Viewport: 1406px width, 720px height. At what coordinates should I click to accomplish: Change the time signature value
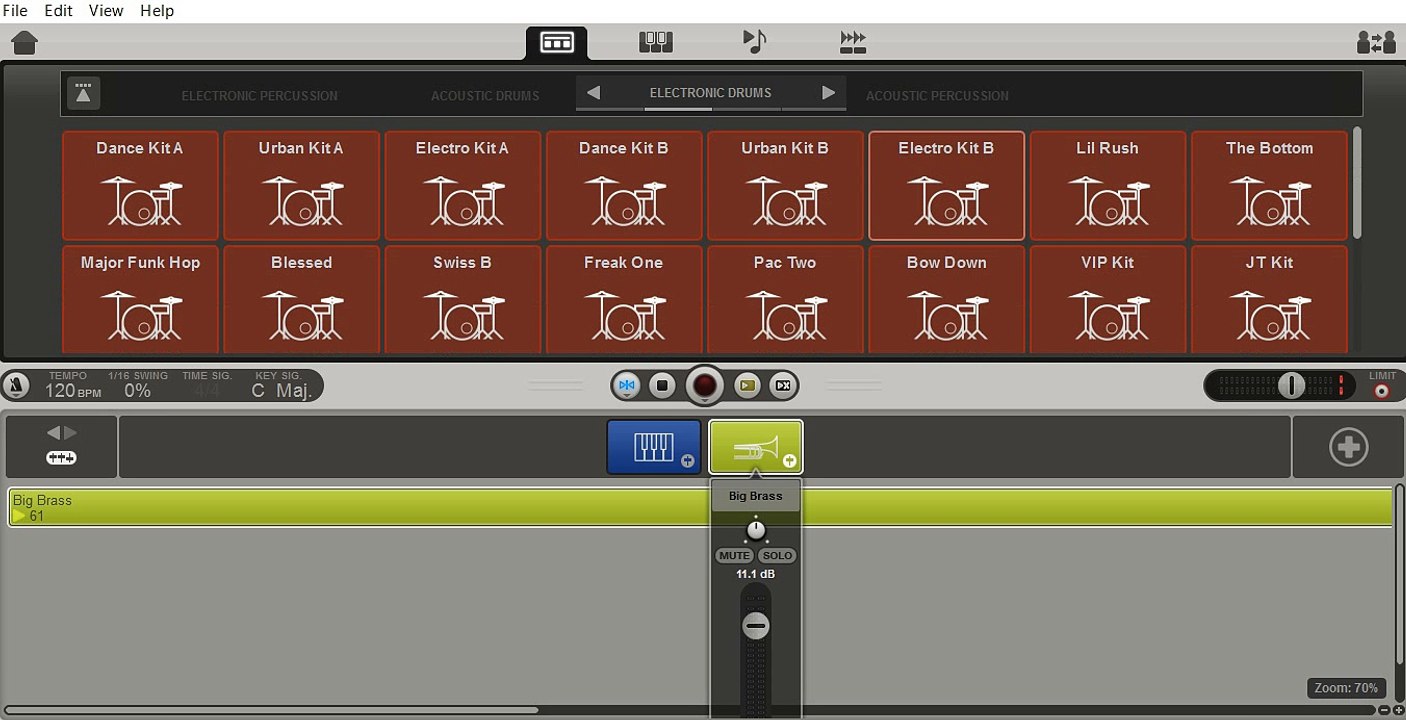coord(206,390)
